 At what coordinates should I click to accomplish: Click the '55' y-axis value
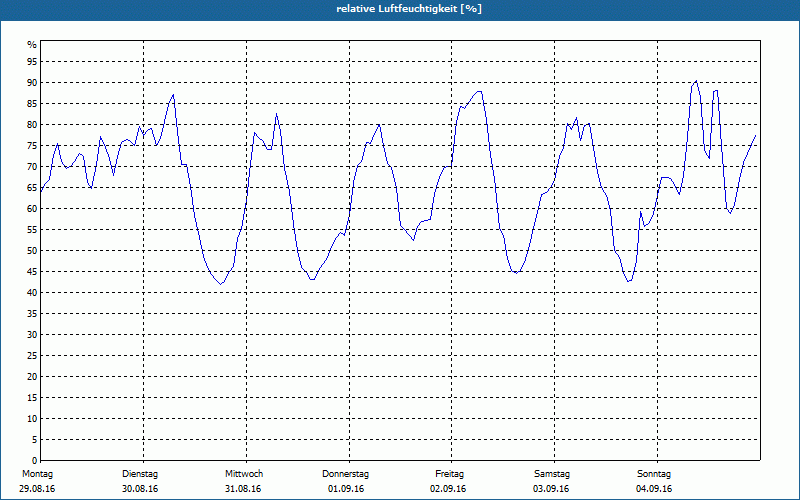pyautogui.click(x=32, y=230)
